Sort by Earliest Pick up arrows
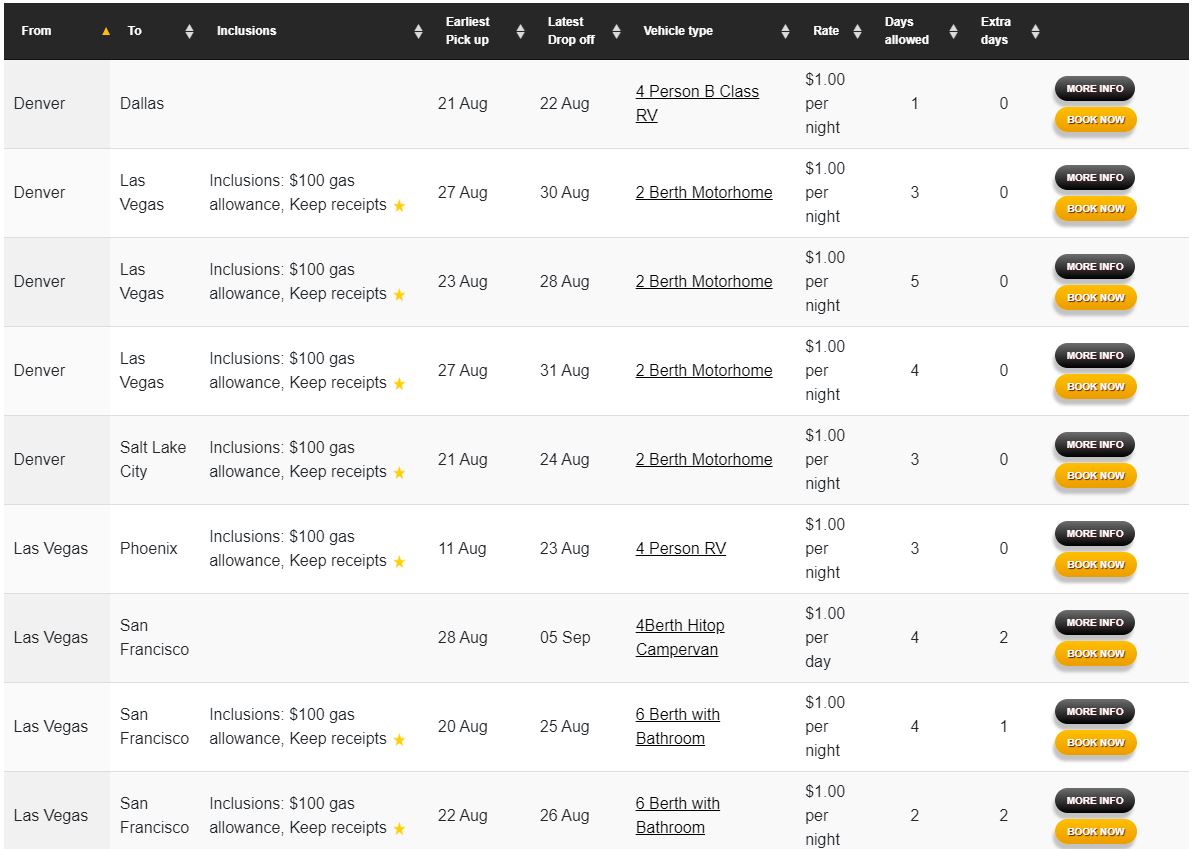This screenshot has height=849, width=1193. coord(520,31)
